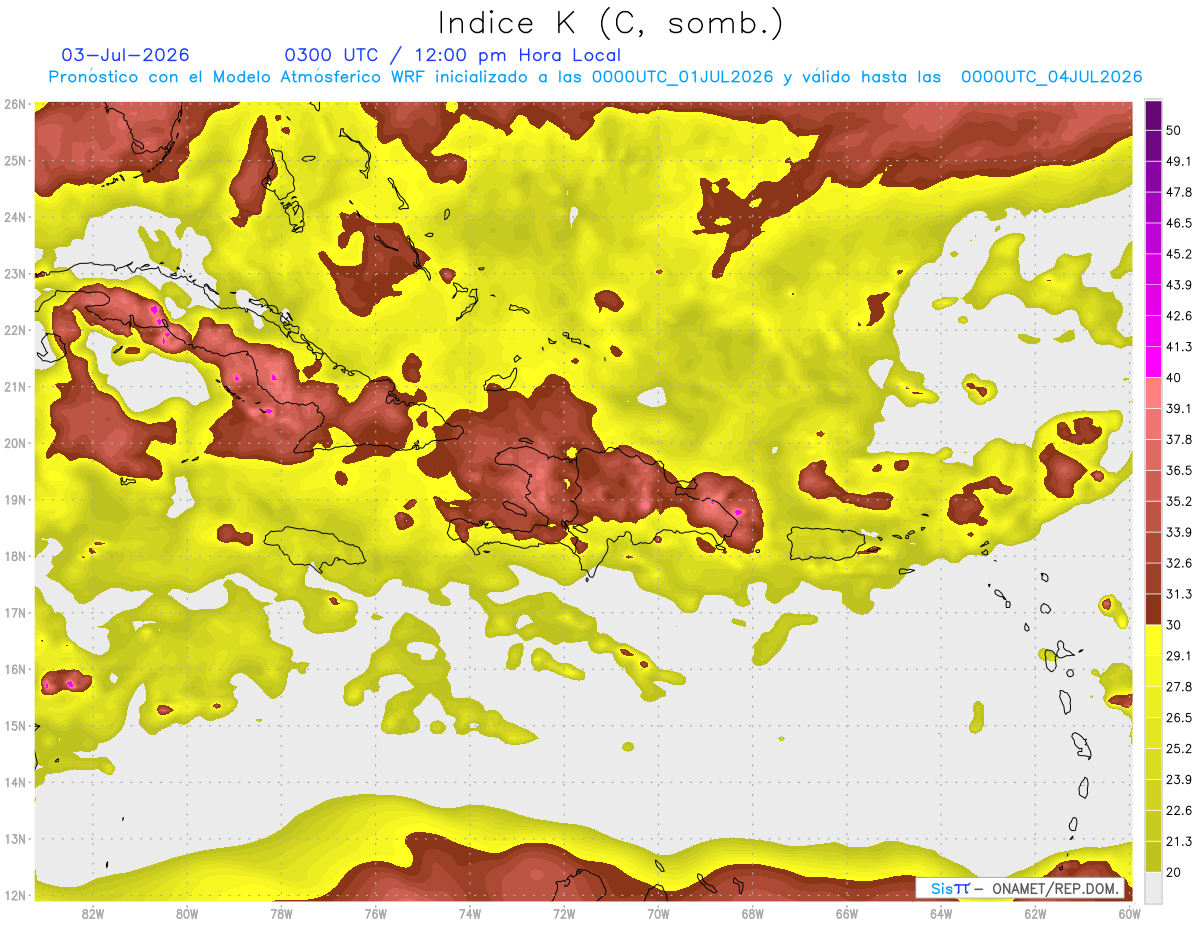Click the "13N" latitude label
The height and width of the screenshot is (927, 1200).
pyautogui.click(x=15, y=838)
